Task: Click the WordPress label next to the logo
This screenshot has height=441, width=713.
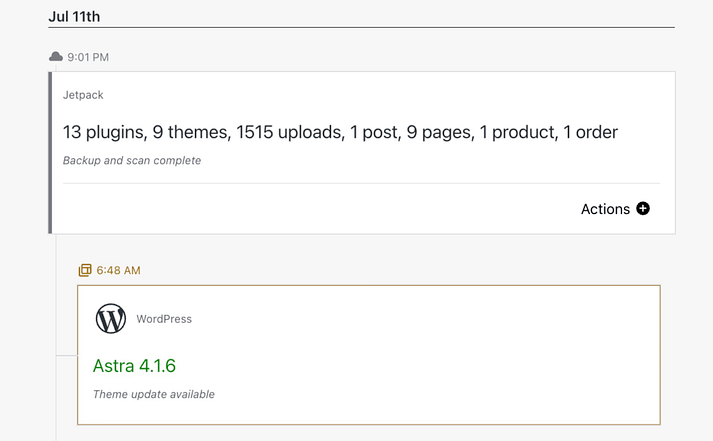Action: pyautogui.click(x=164, y=319)
